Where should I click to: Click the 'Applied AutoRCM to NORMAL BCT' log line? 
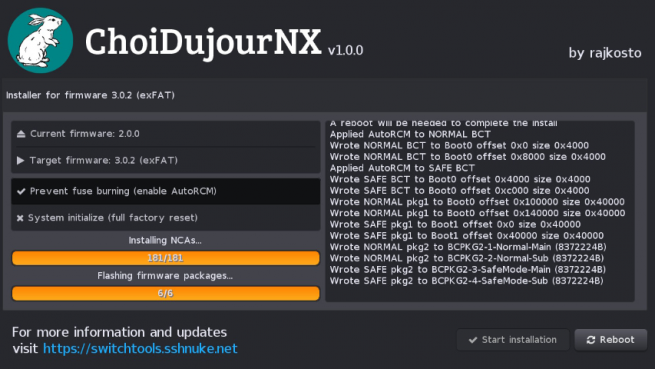(x=410, y=134)
